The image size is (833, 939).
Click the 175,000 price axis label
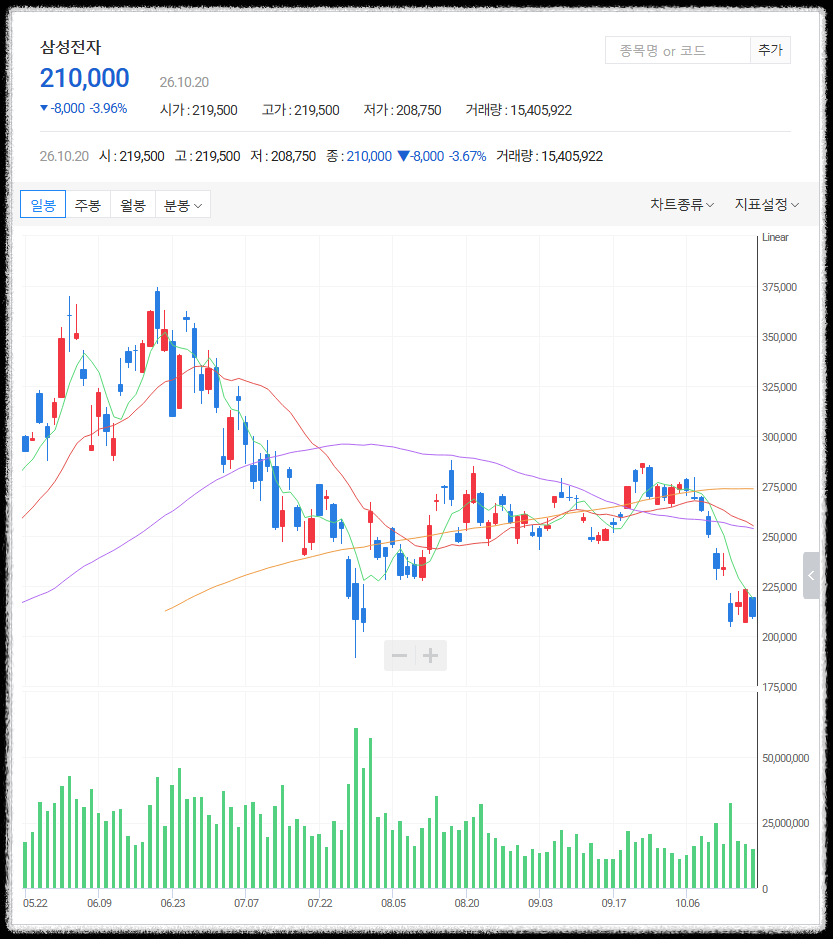[779, 687]
